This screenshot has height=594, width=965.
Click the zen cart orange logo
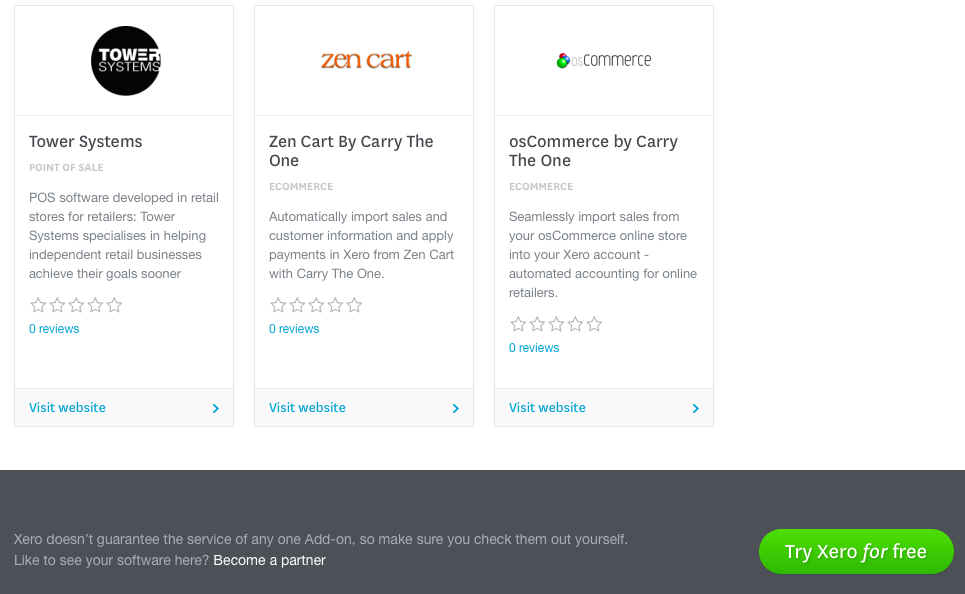click(x=366, y=60)
